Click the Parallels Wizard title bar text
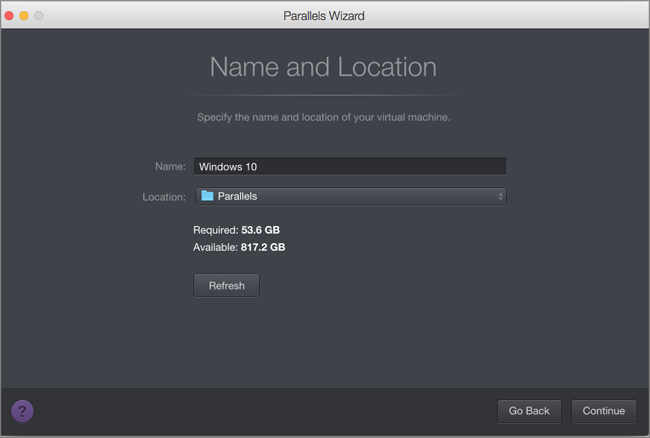The image size is (650, 438). coord(324,16)
